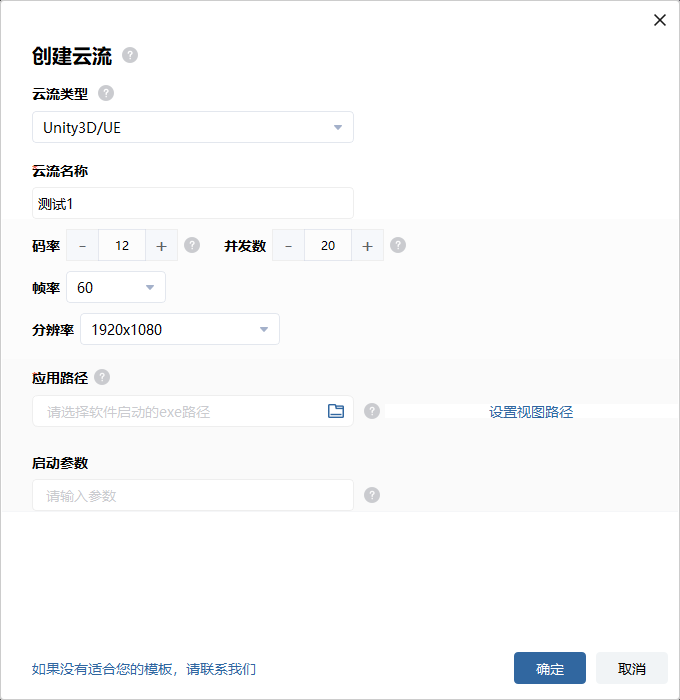Click help icon right of exe path field

[x=372, y=411]
